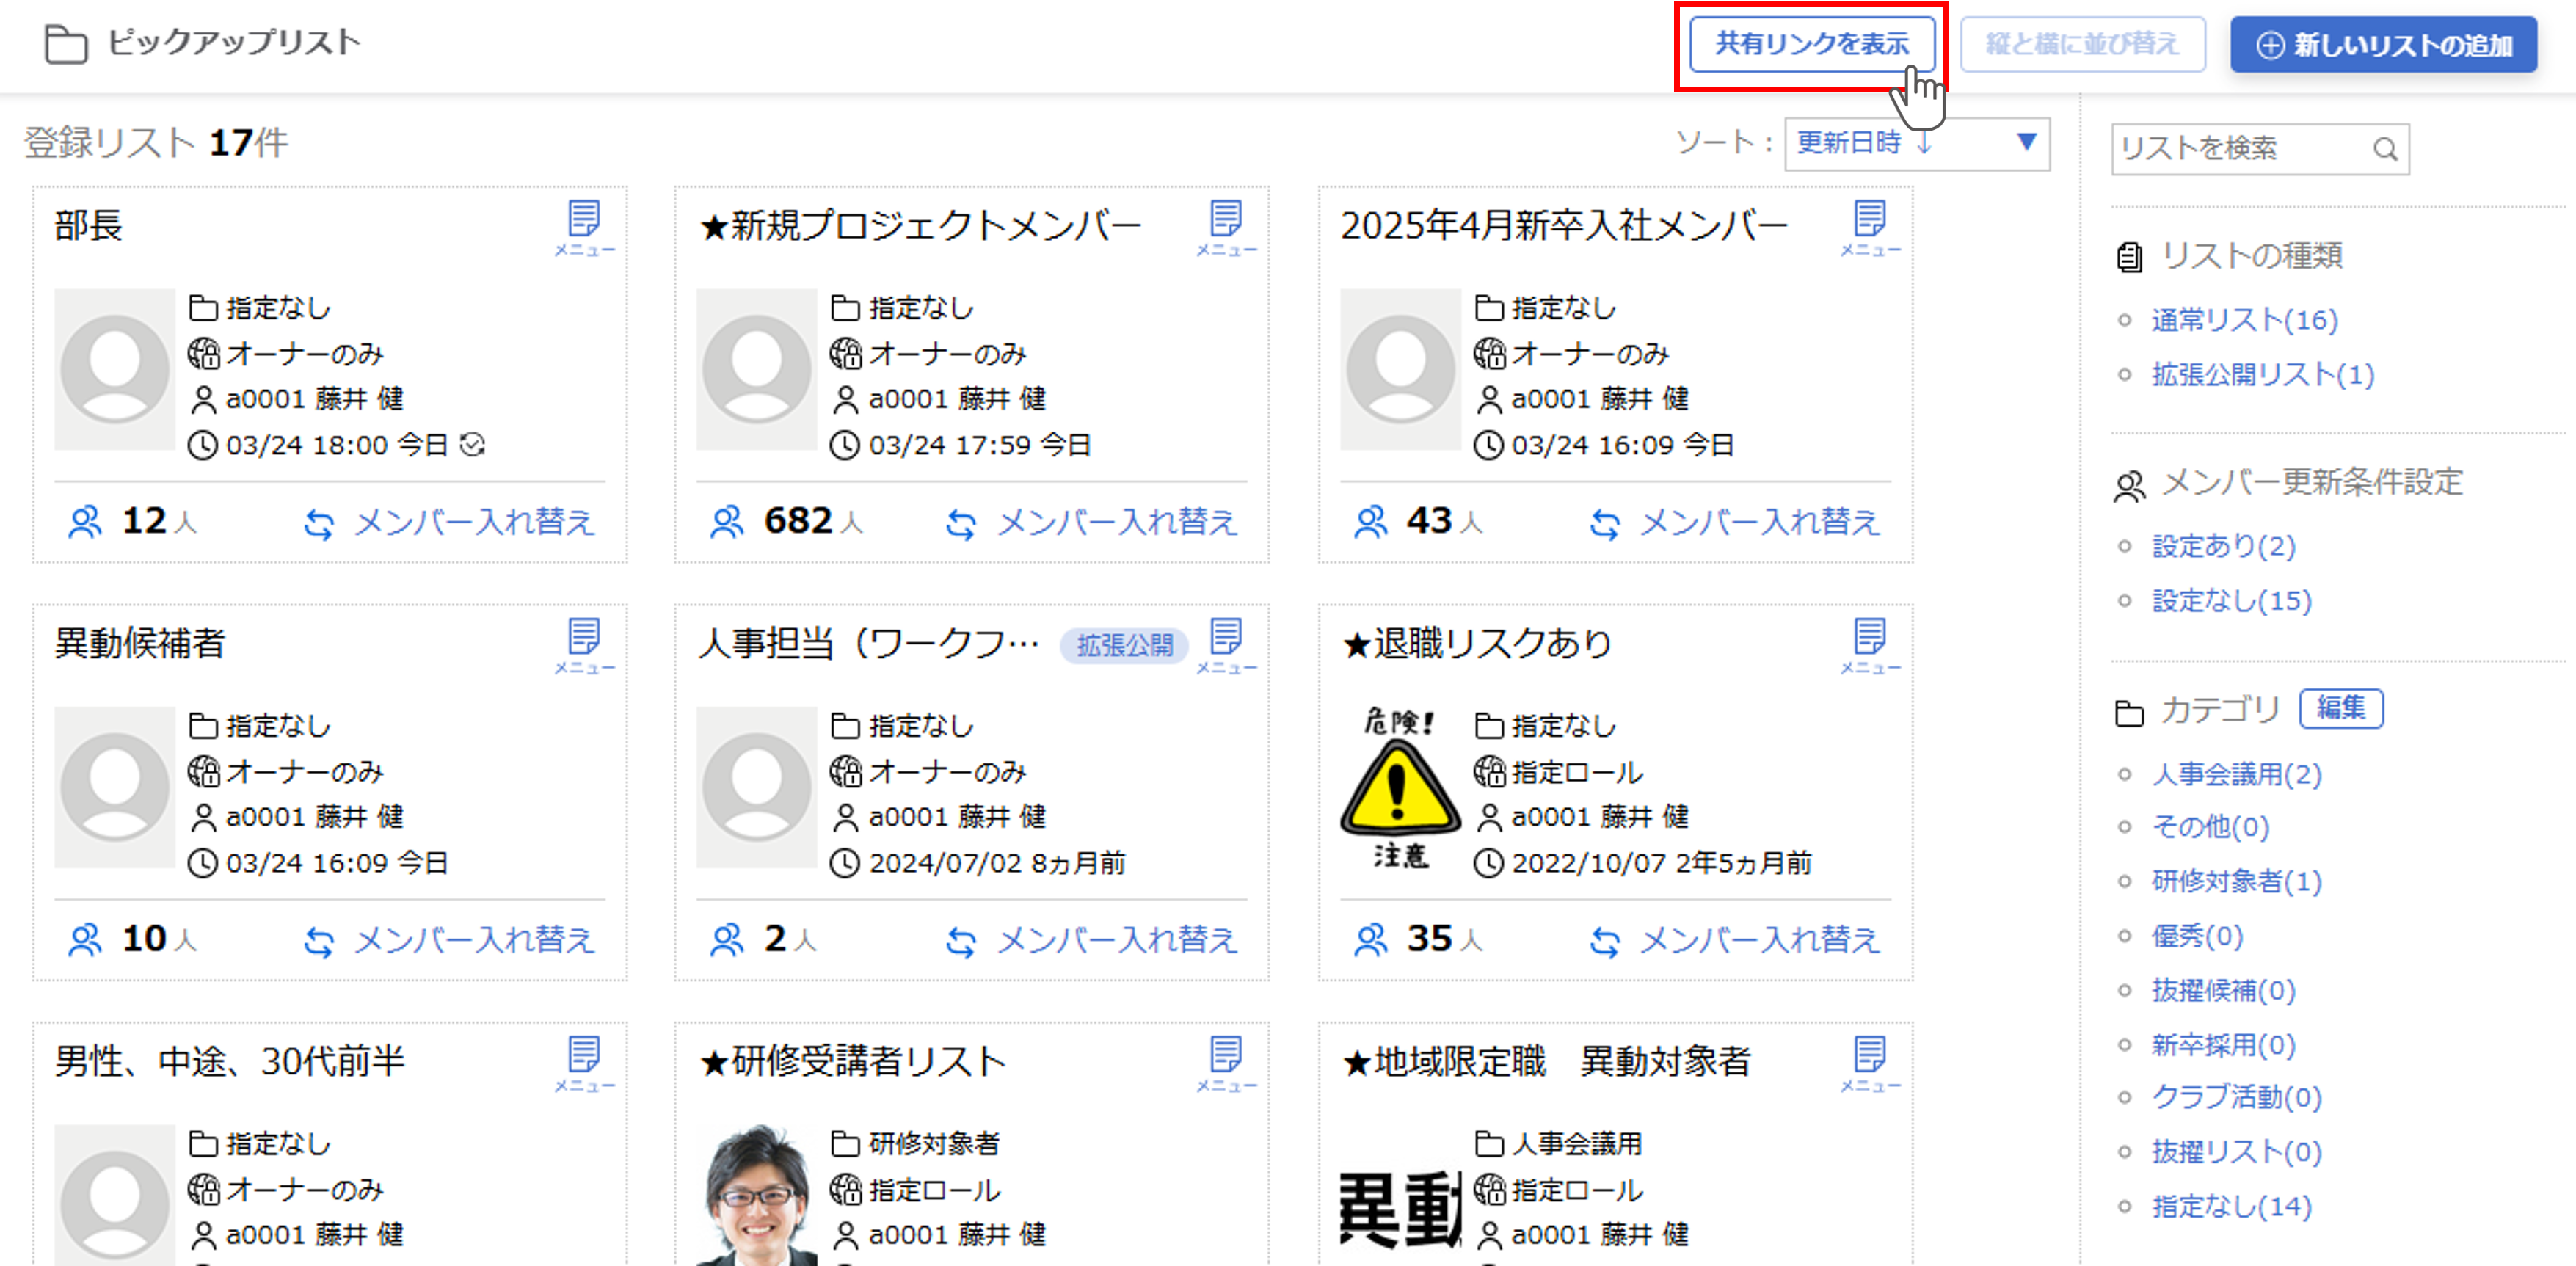Click member count icon on 部長 card

click(85, 521)
